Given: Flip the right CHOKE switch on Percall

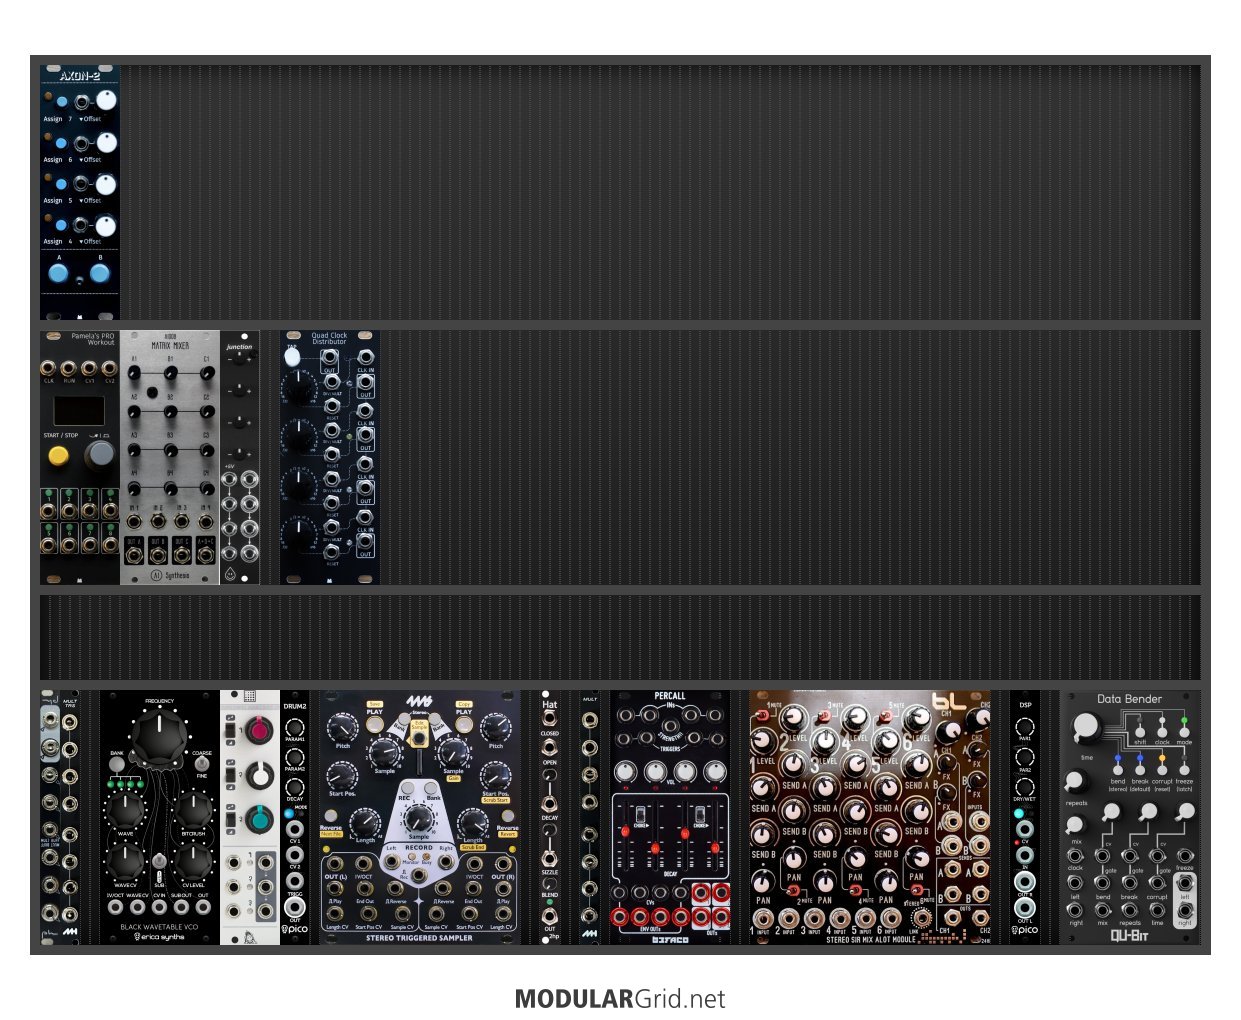Looking at the screenshot, I should coord(701,814).
